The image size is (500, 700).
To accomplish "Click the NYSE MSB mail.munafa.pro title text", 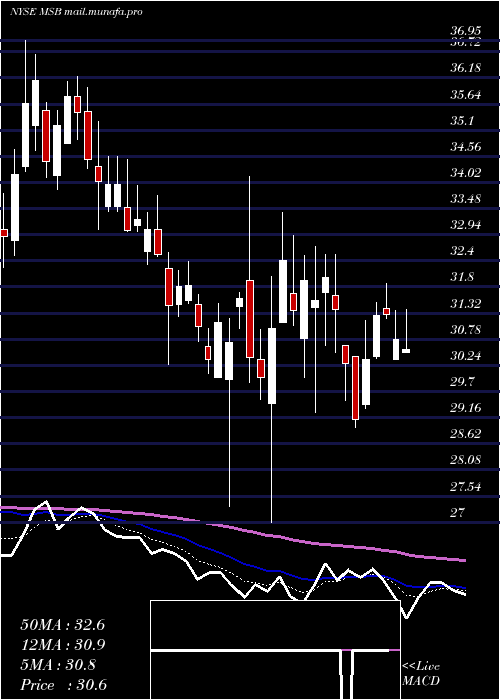I will click(x=76, y=12).
